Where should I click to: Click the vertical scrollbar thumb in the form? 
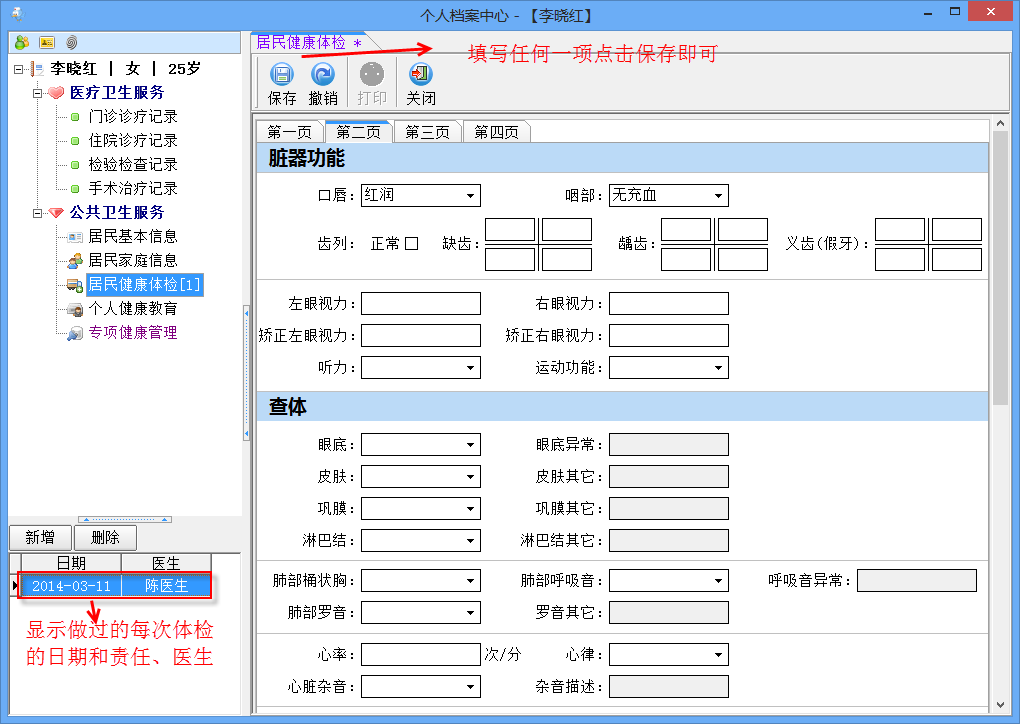[x=1000, y=267]
